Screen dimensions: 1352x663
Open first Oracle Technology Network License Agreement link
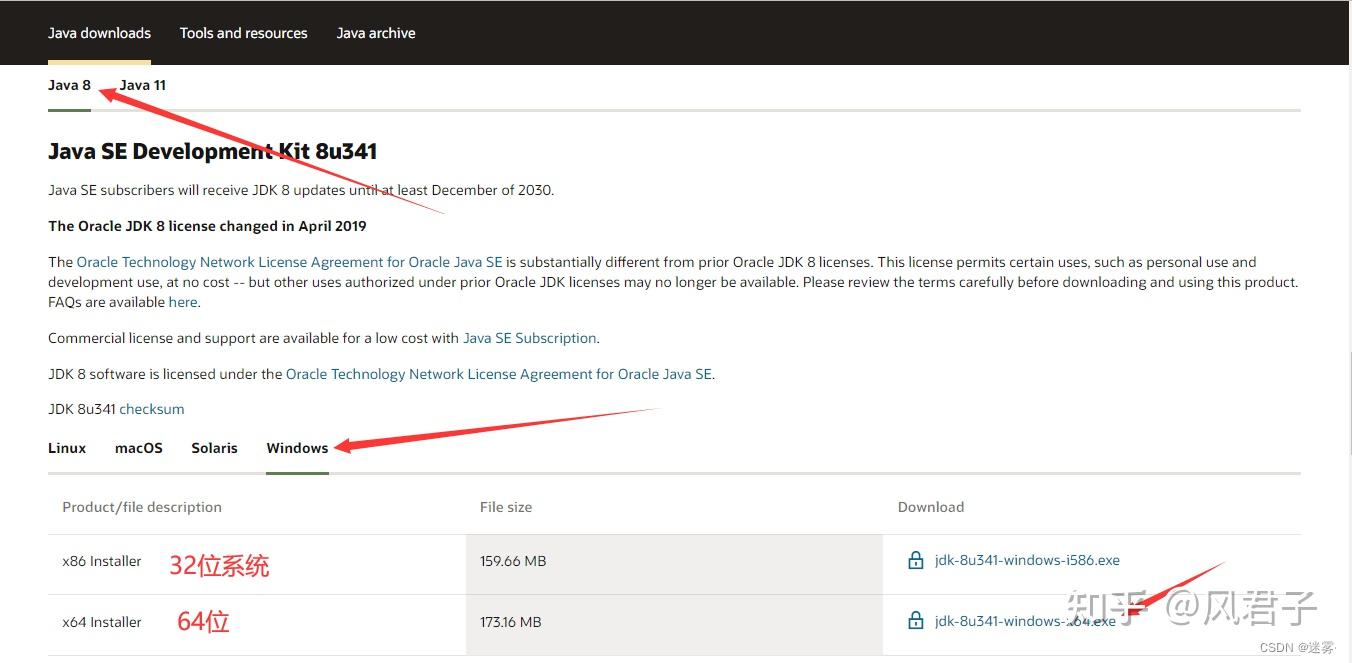click(x=289, y=262)
